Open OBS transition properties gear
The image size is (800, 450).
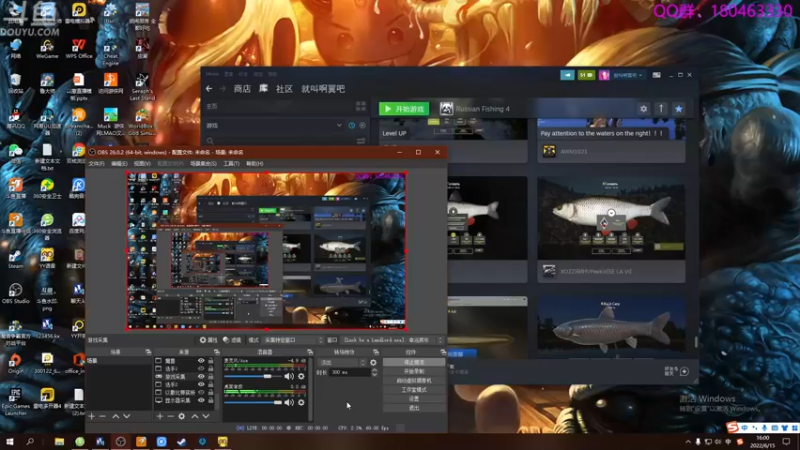click(x=373, y=363)
